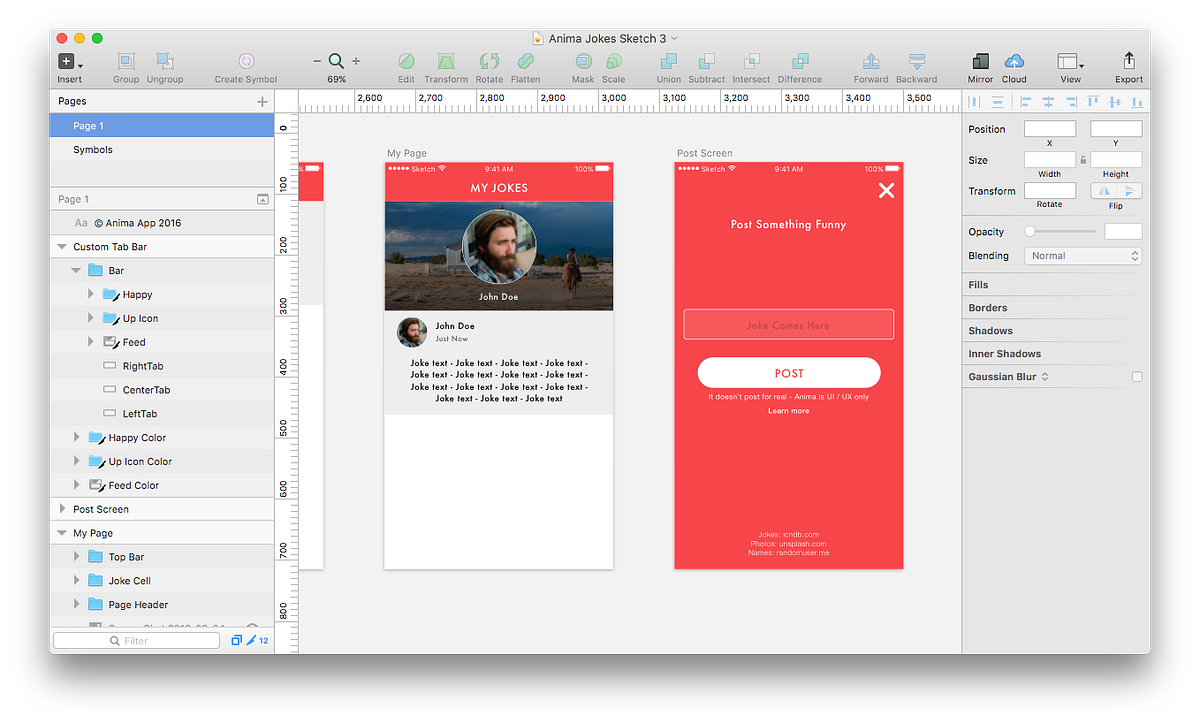This screenshot has width=1200, height=725.
Task: Enable the Gaussian Blur checkbox
Action: click(1136, 375)
